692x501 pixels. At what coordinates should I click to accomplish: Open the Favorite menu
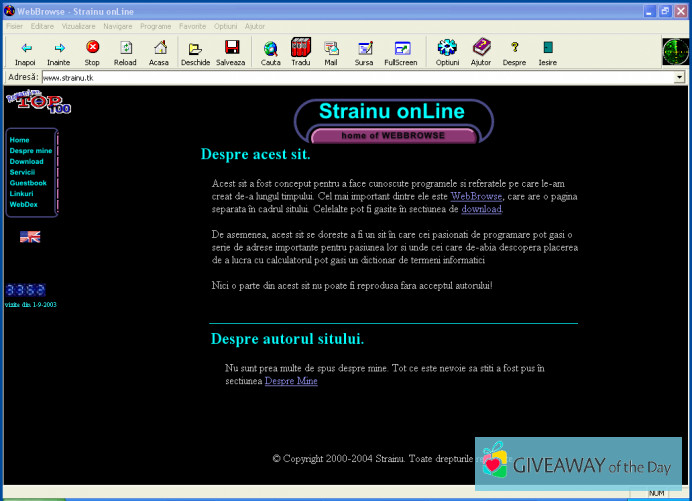193,26
